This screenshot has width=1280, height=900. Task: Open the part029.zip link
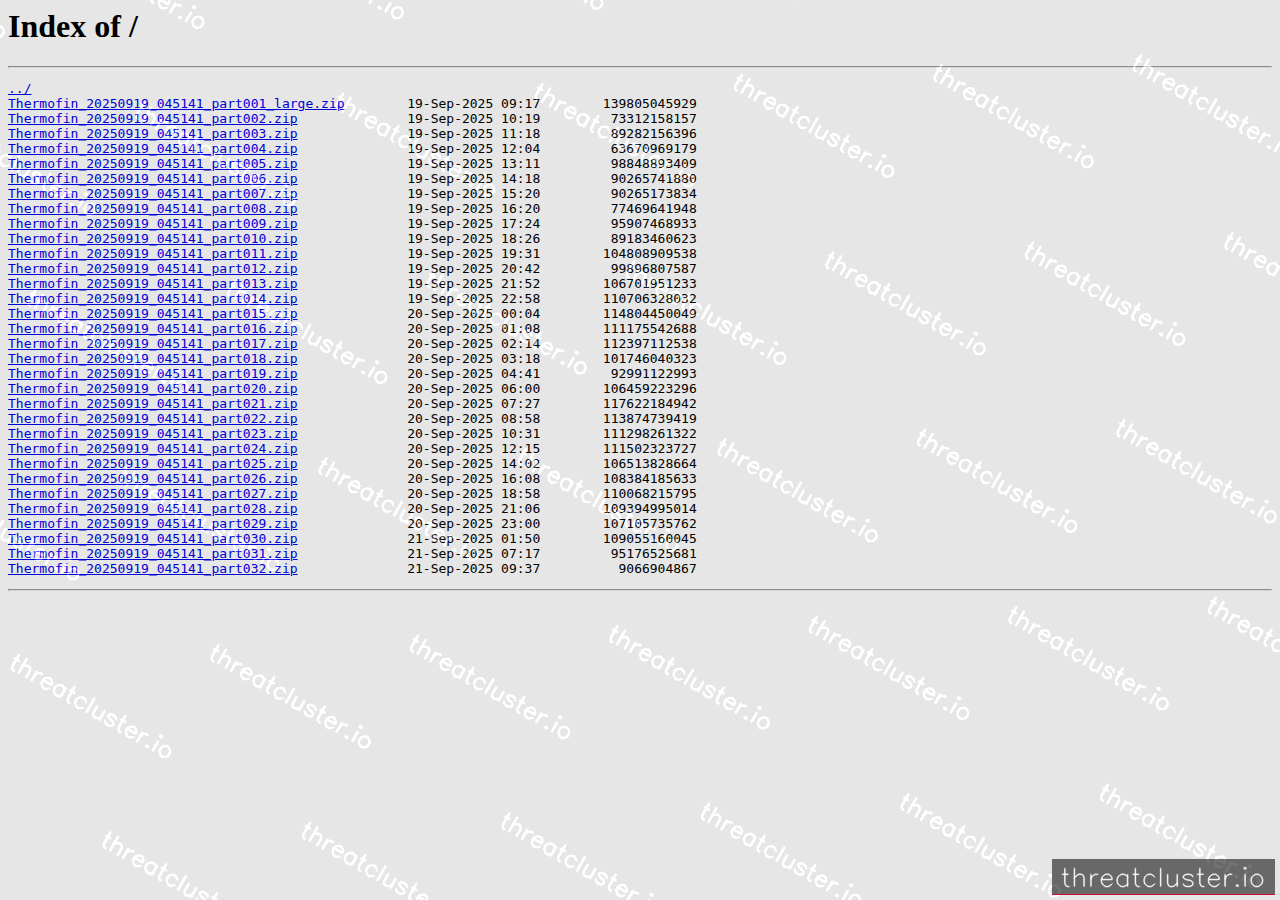[x=153, y=524]
